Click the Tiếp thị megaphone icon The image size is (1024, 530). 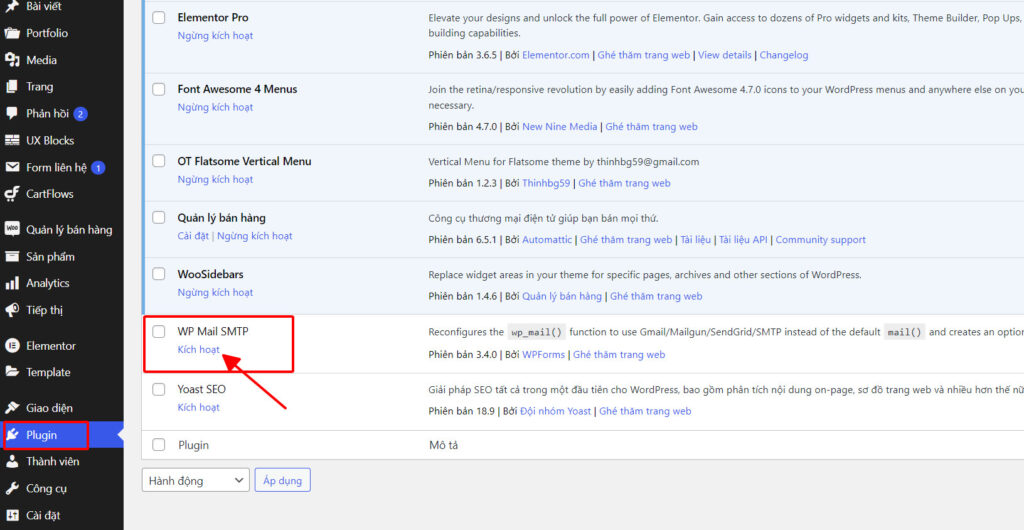point(12,310)
